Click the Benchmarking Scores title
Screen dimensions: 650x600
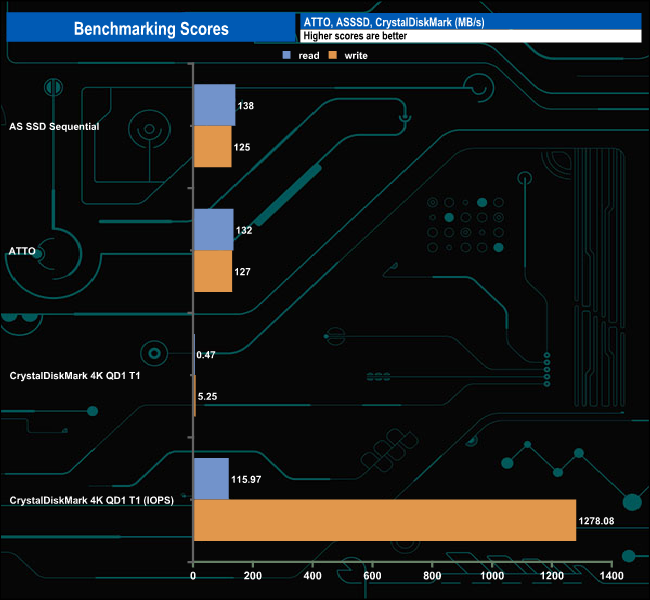click(151, 29)
